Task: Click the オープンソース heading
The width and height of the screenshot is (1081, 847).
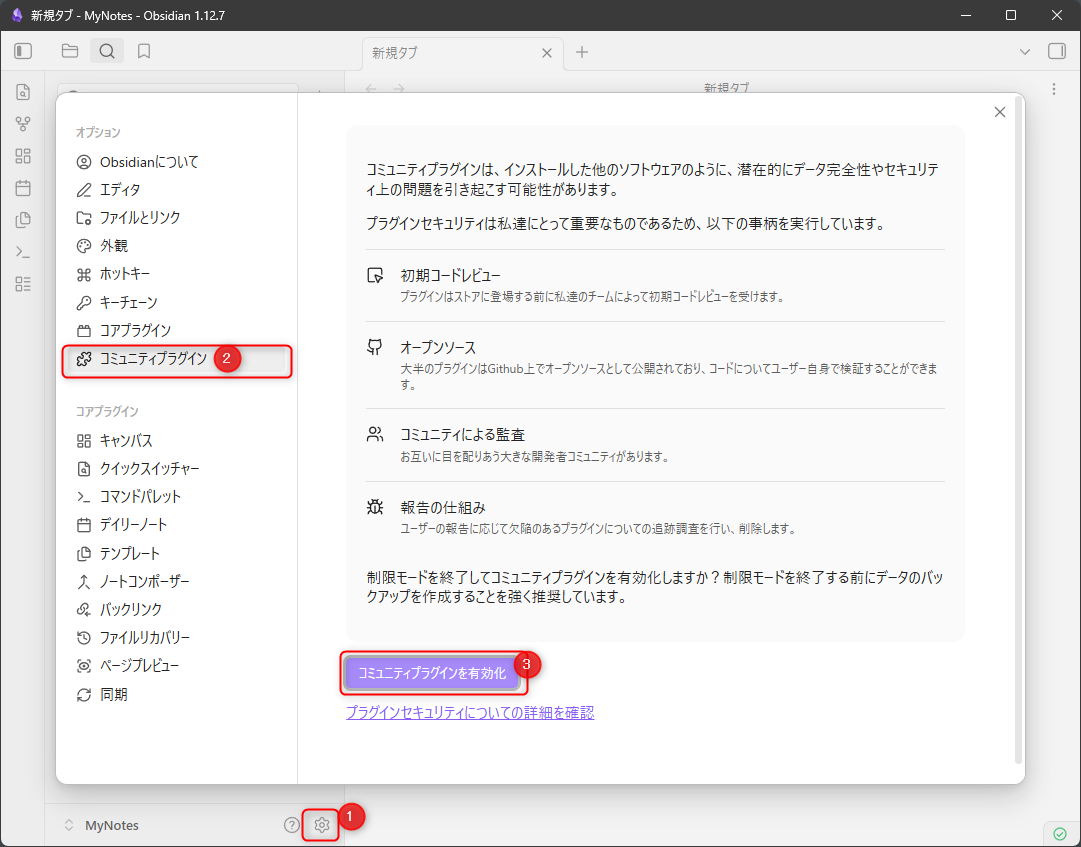Action: click(x=438, y=347)
